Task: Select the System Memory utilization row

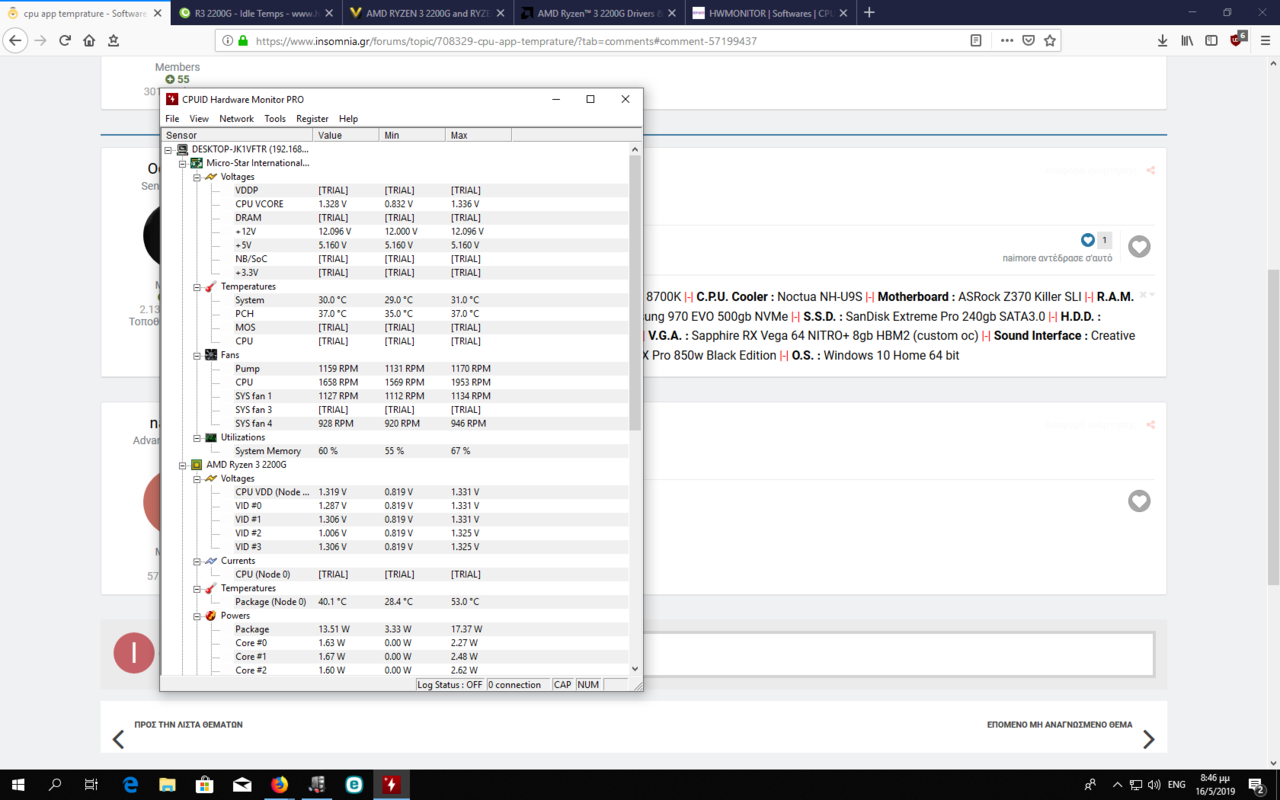Action: (x=395, y=451)
